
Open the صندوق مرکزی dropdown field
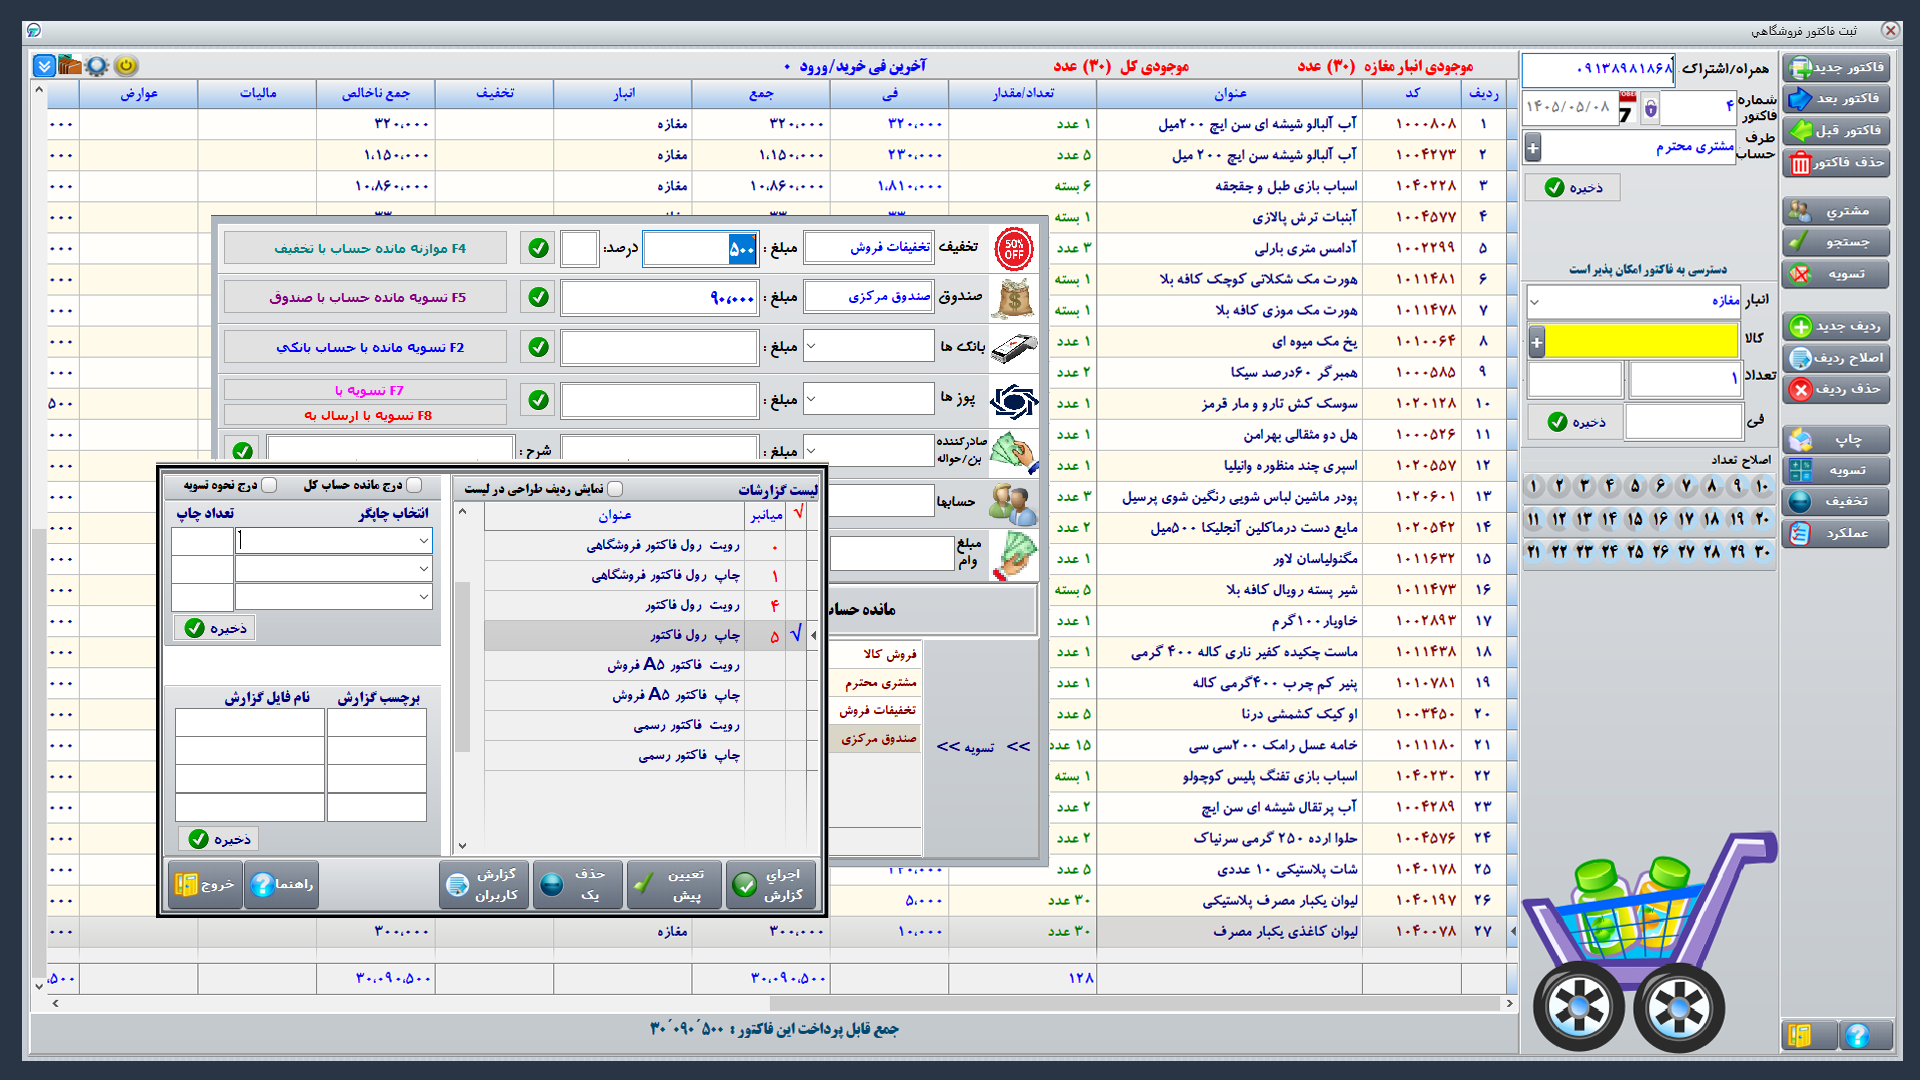pyautogui.click(x=869, y=296)
